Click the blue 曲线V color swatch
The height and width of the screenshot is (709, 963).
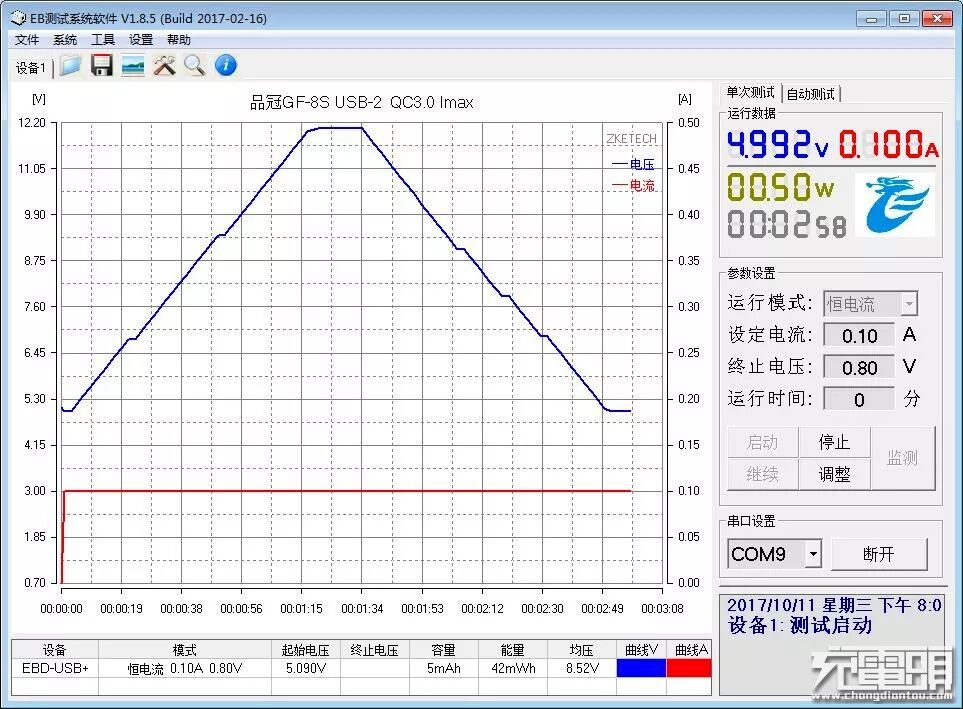(641, 668)
